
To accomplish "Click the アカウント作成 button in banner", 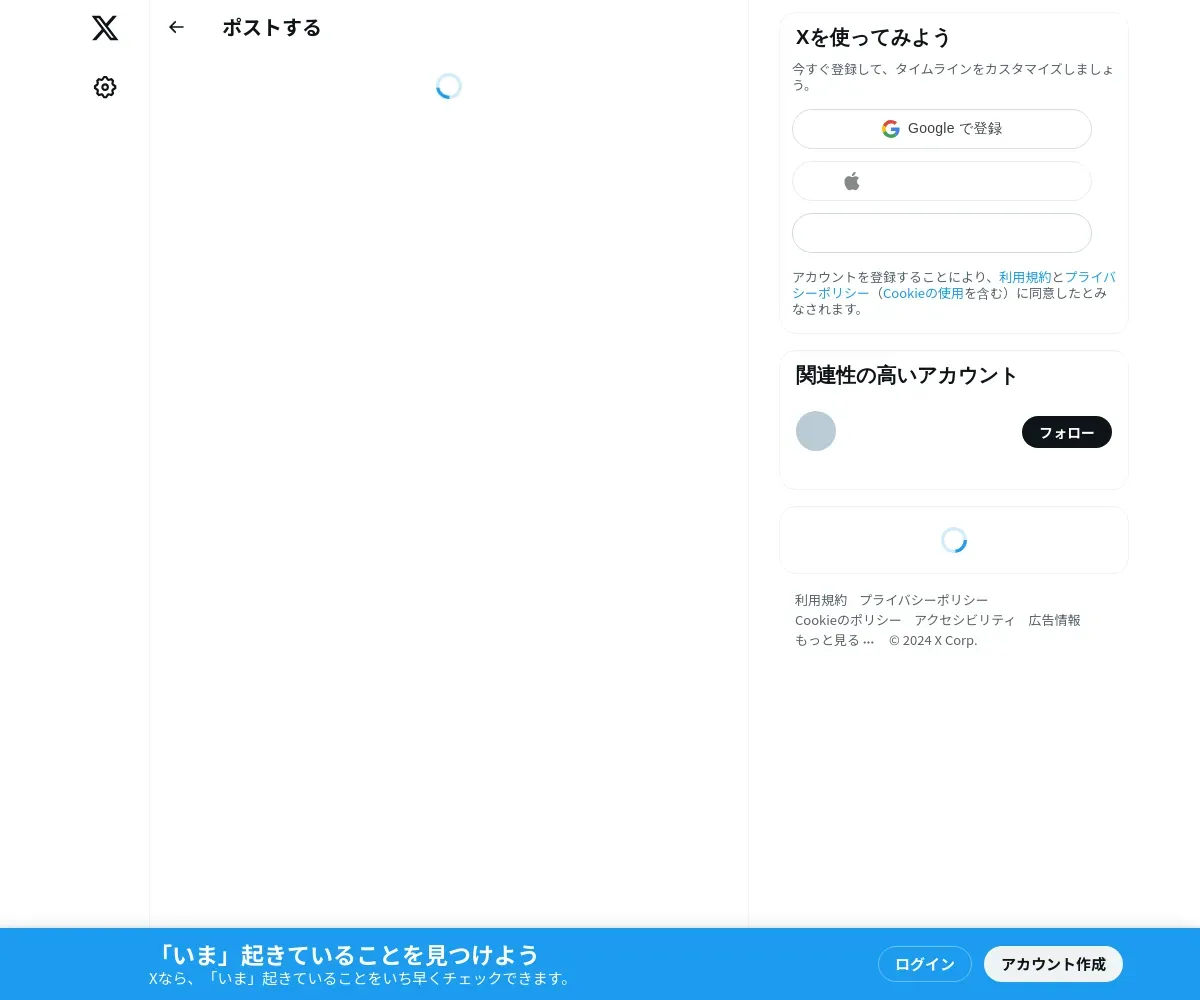I will pyautogui.click(x=1054, y=964).
